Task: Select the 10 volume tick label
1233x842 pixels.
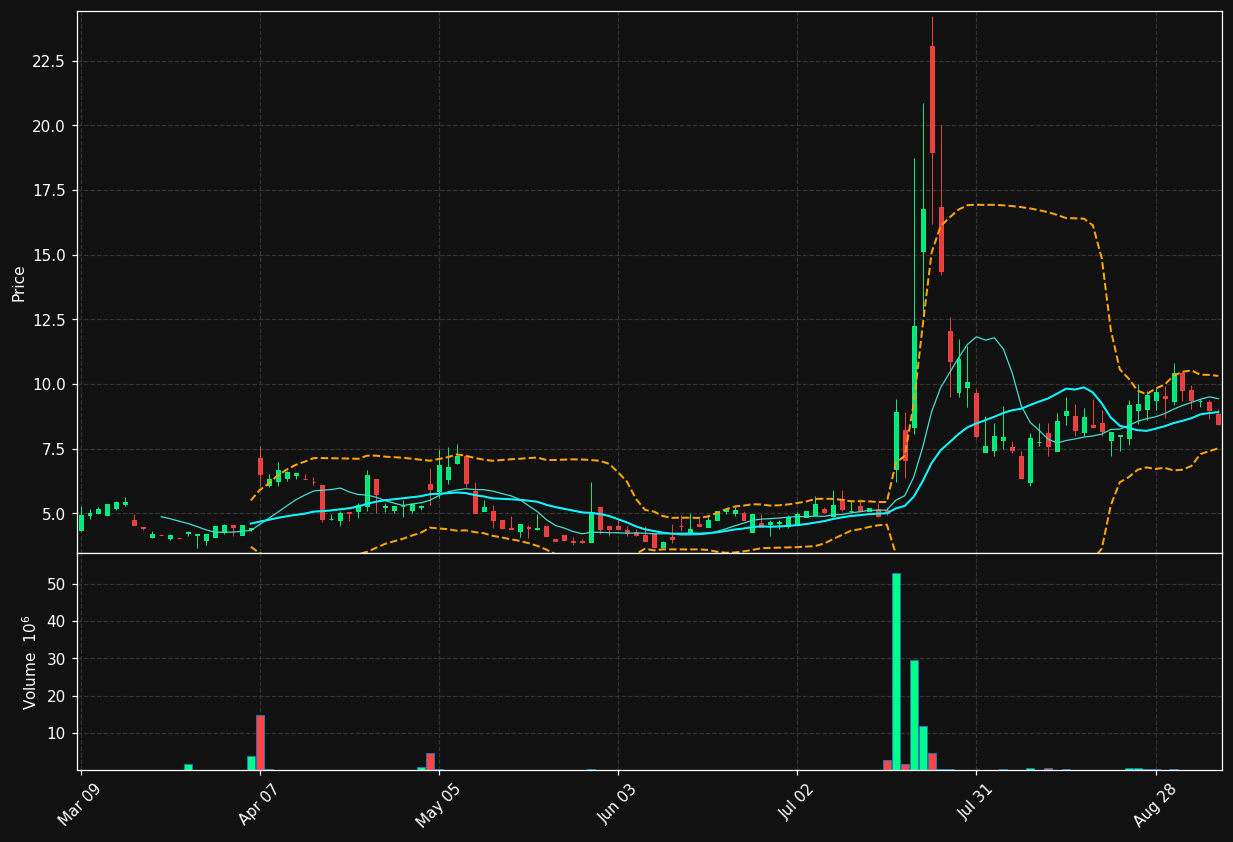Action: coord(56,734)
